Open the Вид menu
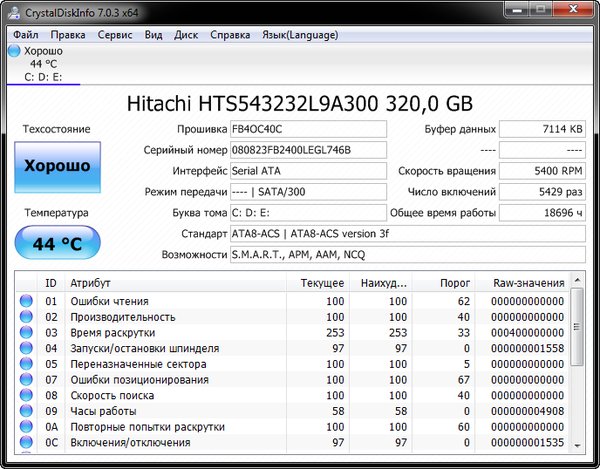Screen dimensions: 600x469 click(153, 35)
